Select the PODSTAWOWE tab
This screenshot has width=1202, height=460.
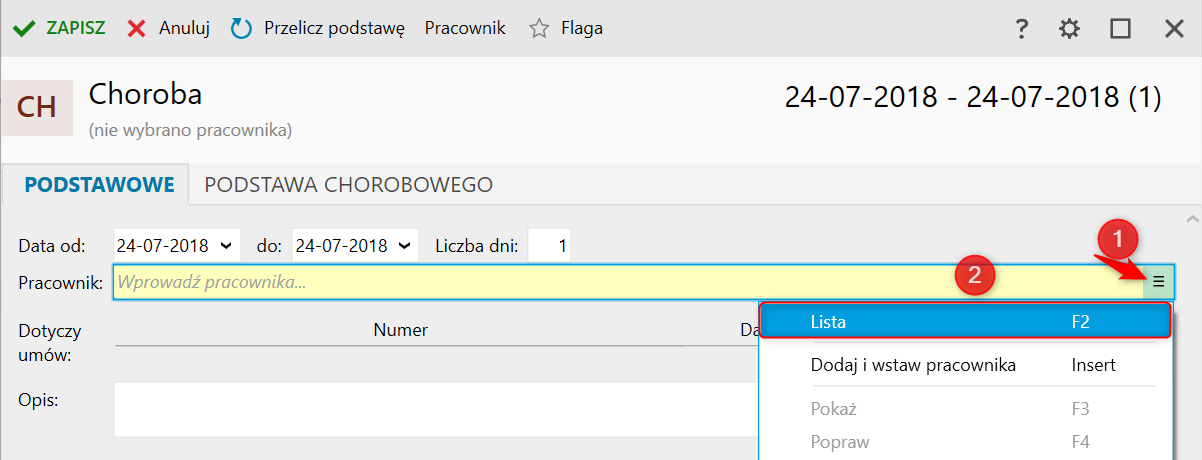point(99,185)
